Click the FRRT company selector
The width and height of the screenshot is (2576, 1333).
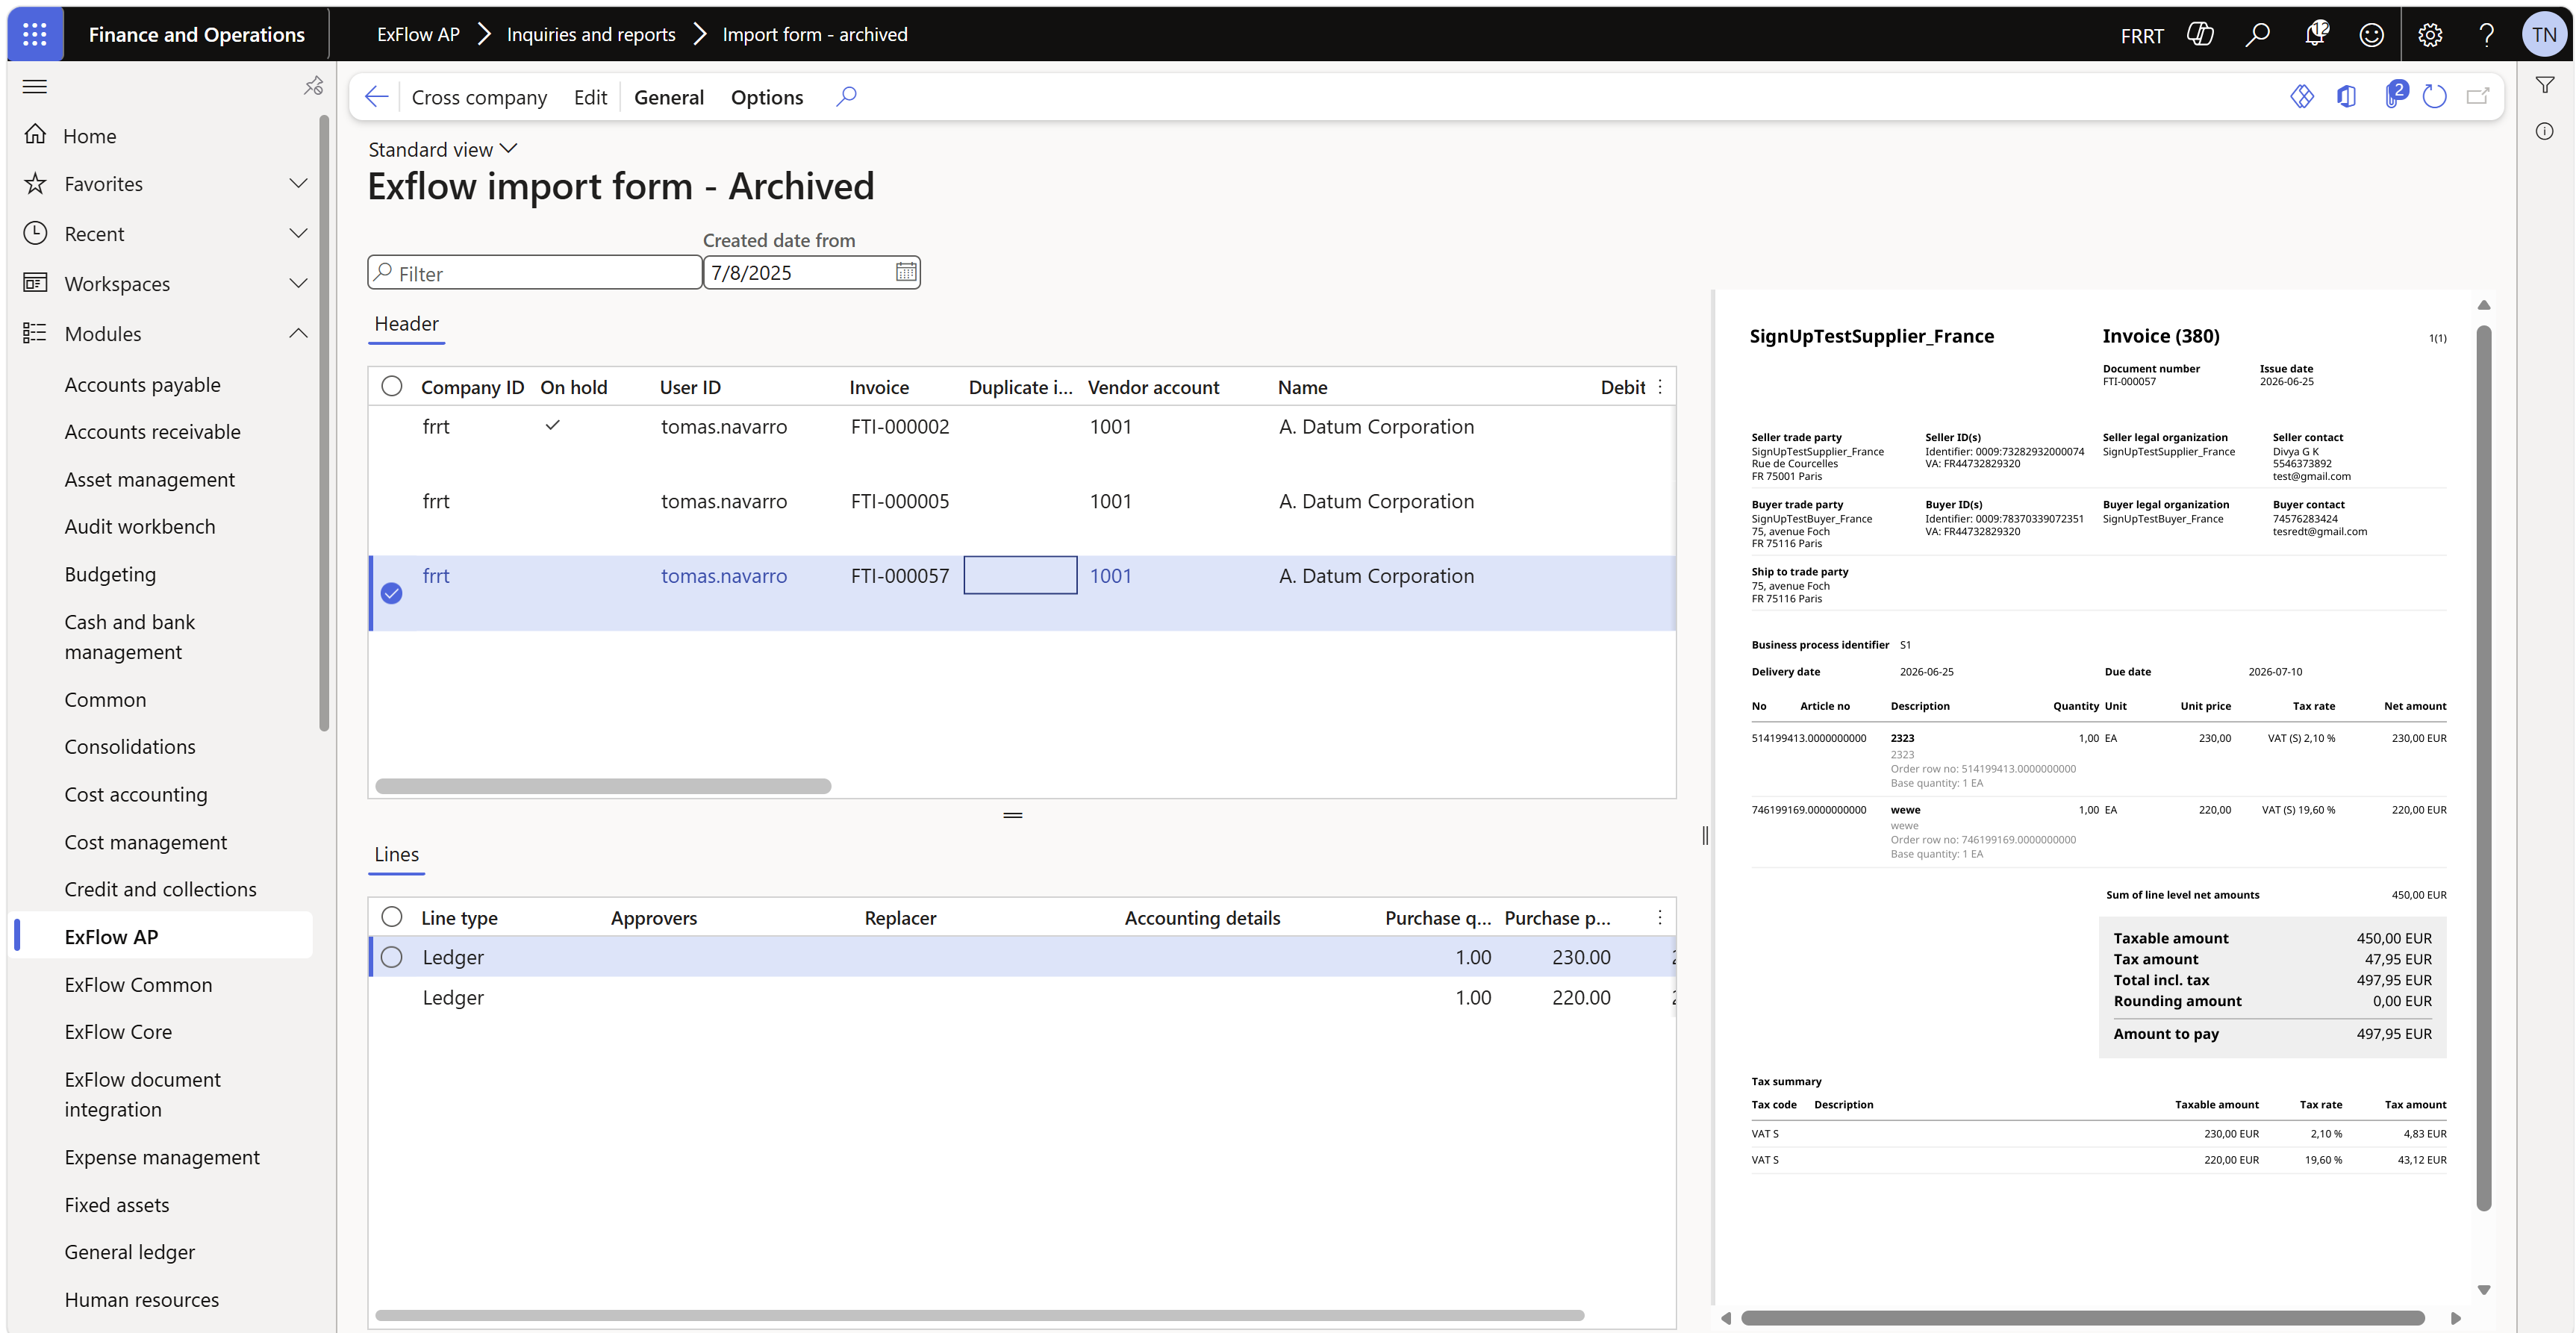[2142, 36]
